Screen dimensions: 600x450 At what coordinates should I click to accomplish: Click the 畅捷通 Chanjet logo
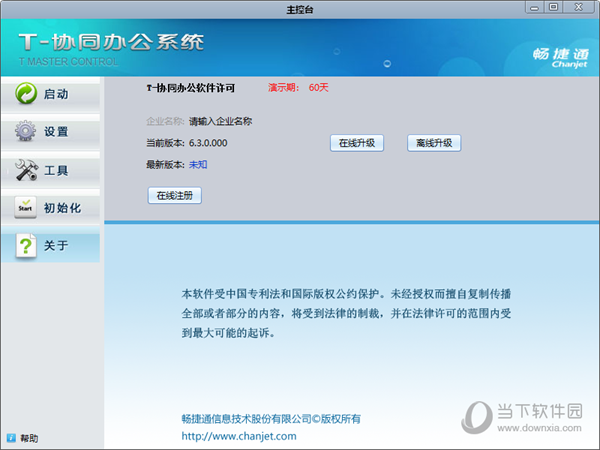click(x=561, y=58)
